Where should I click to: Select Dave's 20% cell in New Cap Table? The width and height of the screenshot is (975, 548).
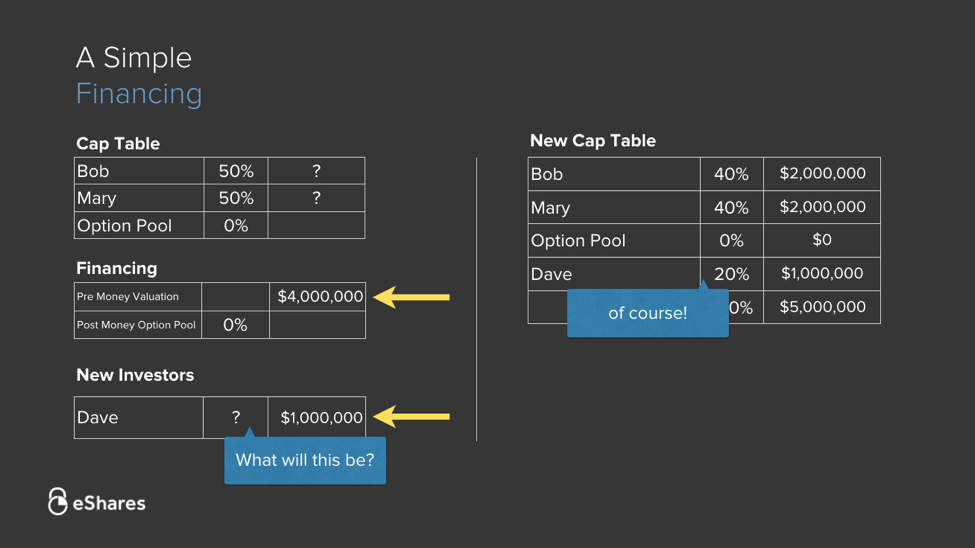pos(731,275)
